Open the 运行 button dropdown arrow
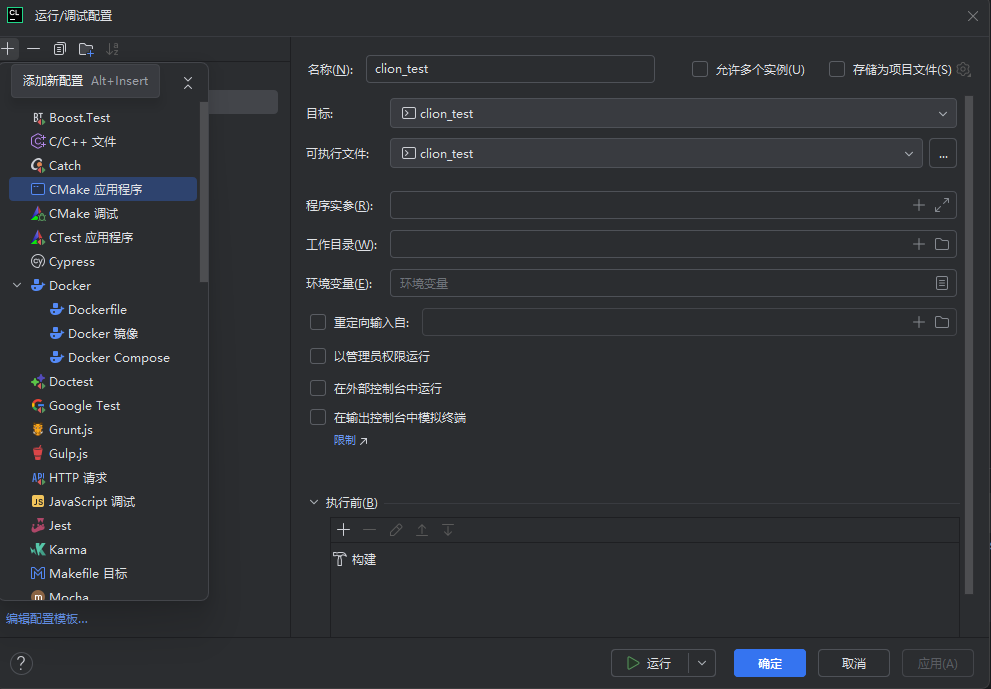 (x=702, y=663)
